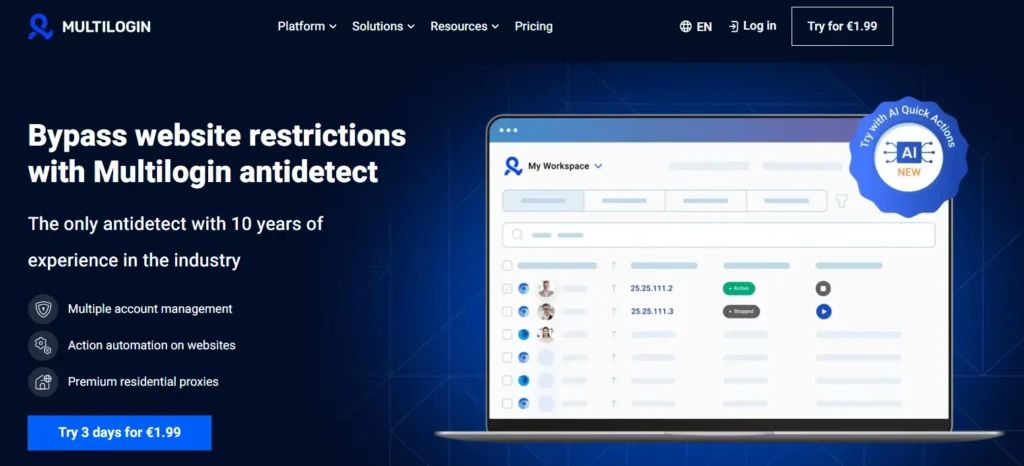Click the filter funnel icon in workspace

pos(841,201)
